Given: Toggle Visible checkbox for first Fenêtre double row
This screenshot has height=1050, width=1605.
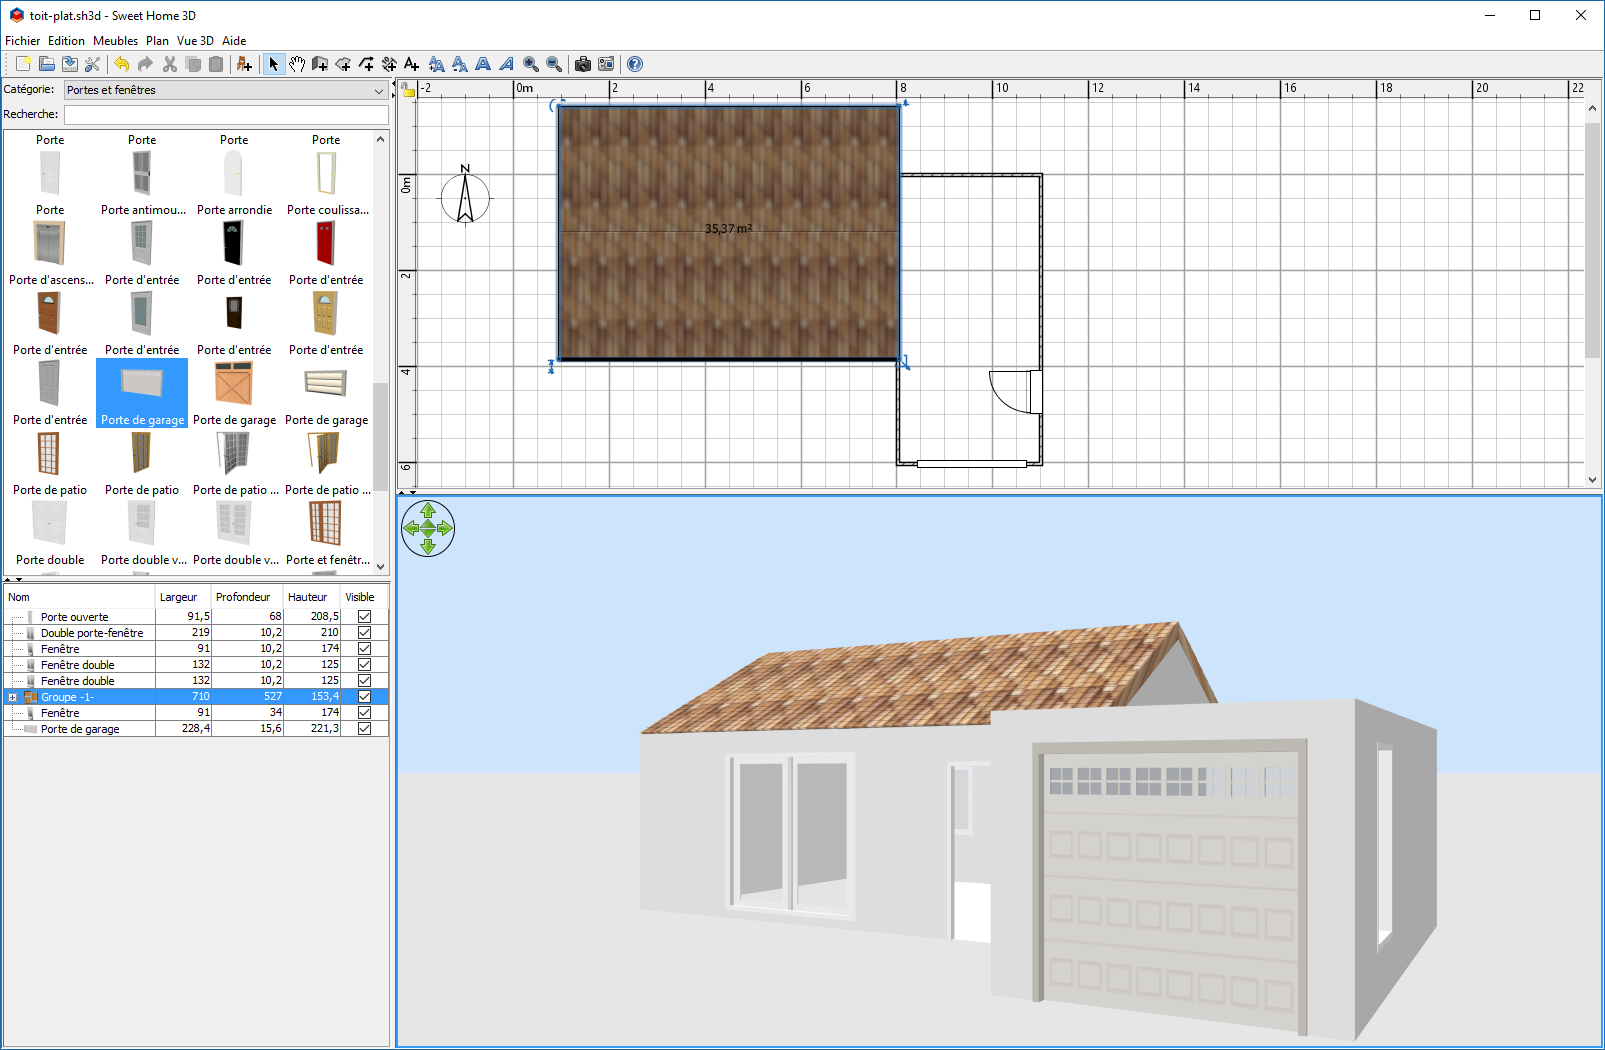Looking at the screenshot, I should (x=365, y=665).
